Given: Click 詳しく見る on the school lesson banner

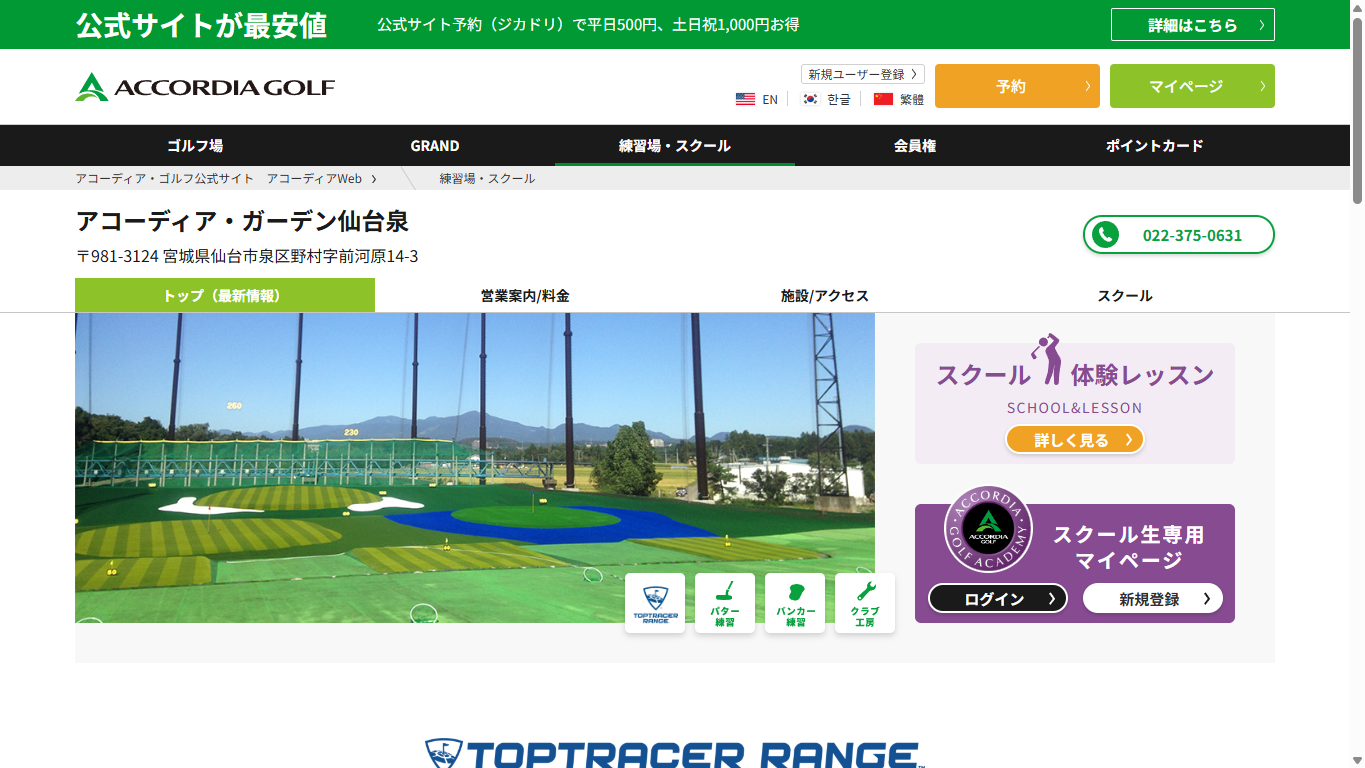Looking at the screenshot, I should click(1075, 439).
